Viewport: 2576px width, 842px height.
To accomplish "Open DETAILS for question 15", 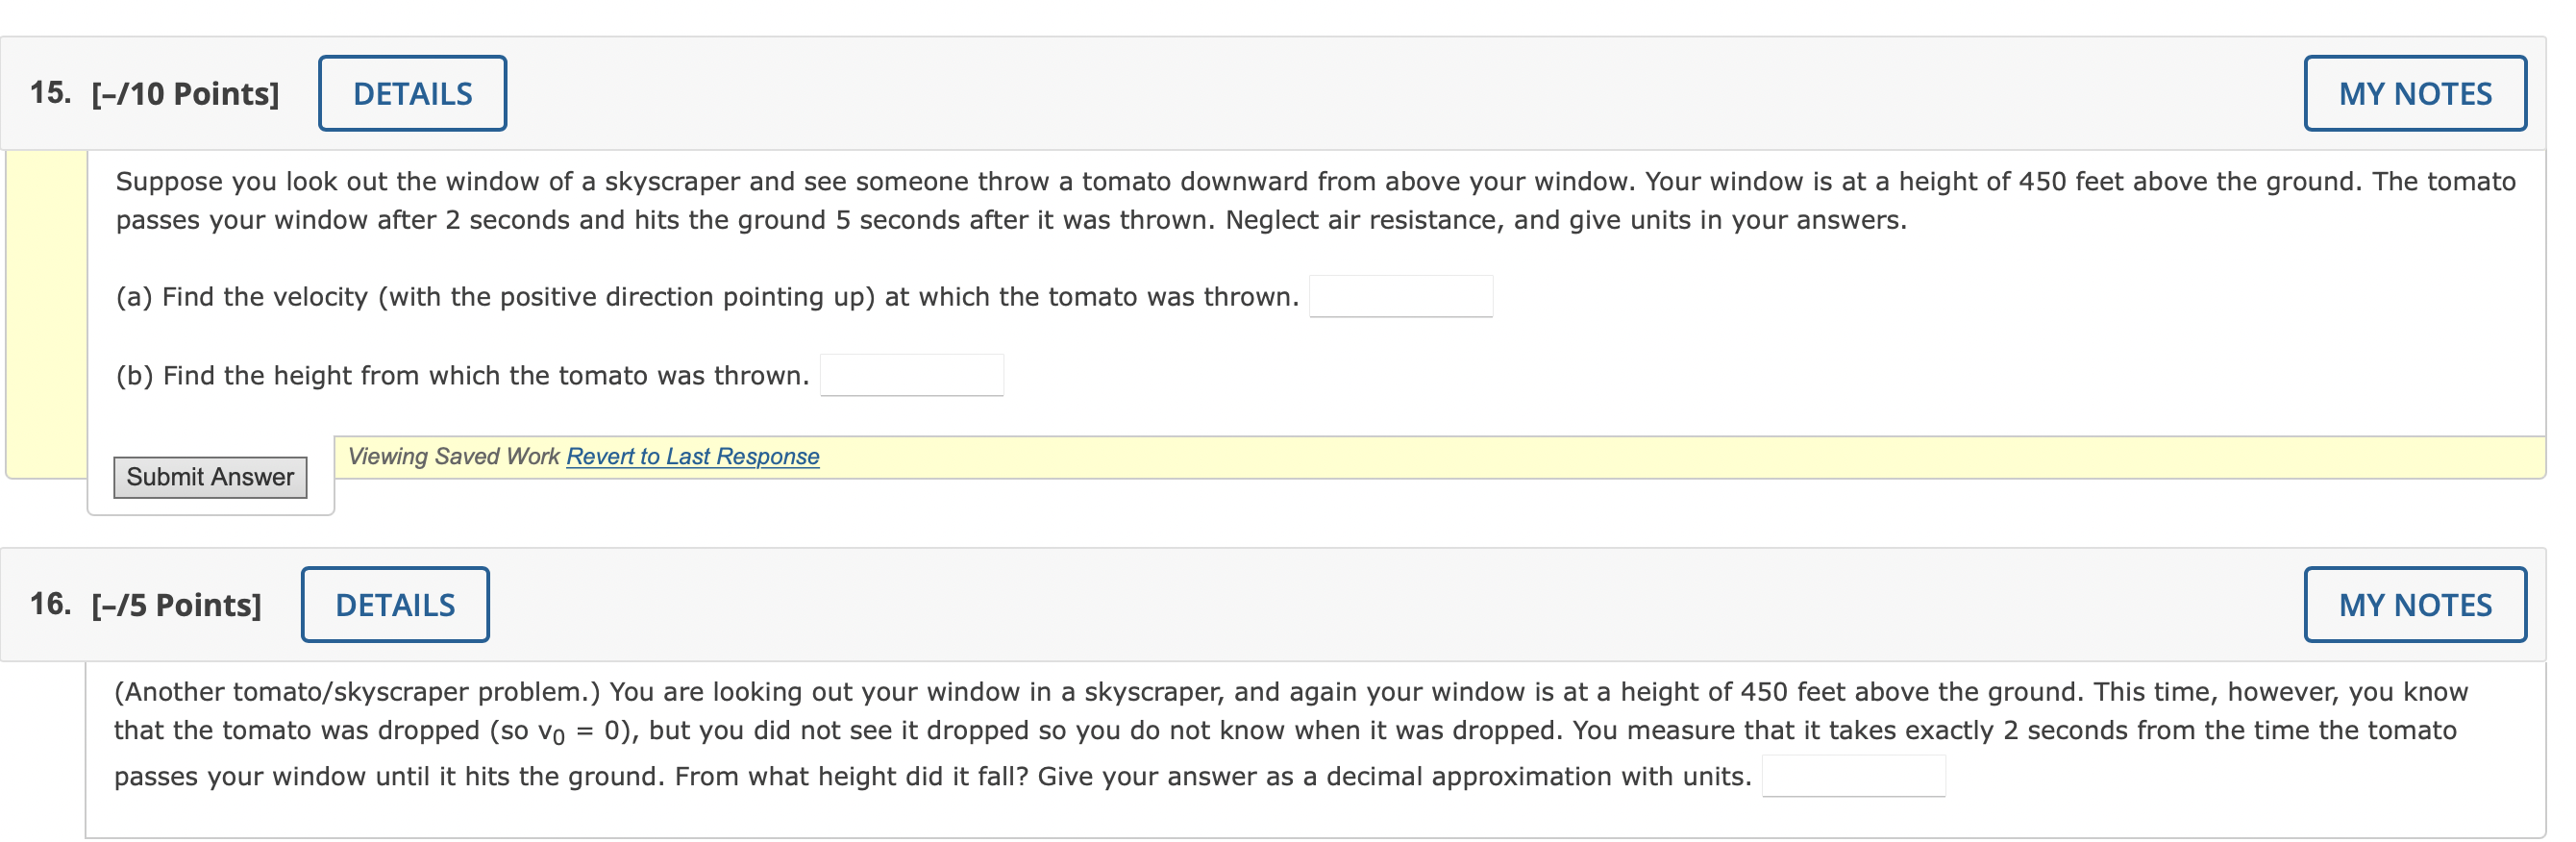I will pos(412,92).
